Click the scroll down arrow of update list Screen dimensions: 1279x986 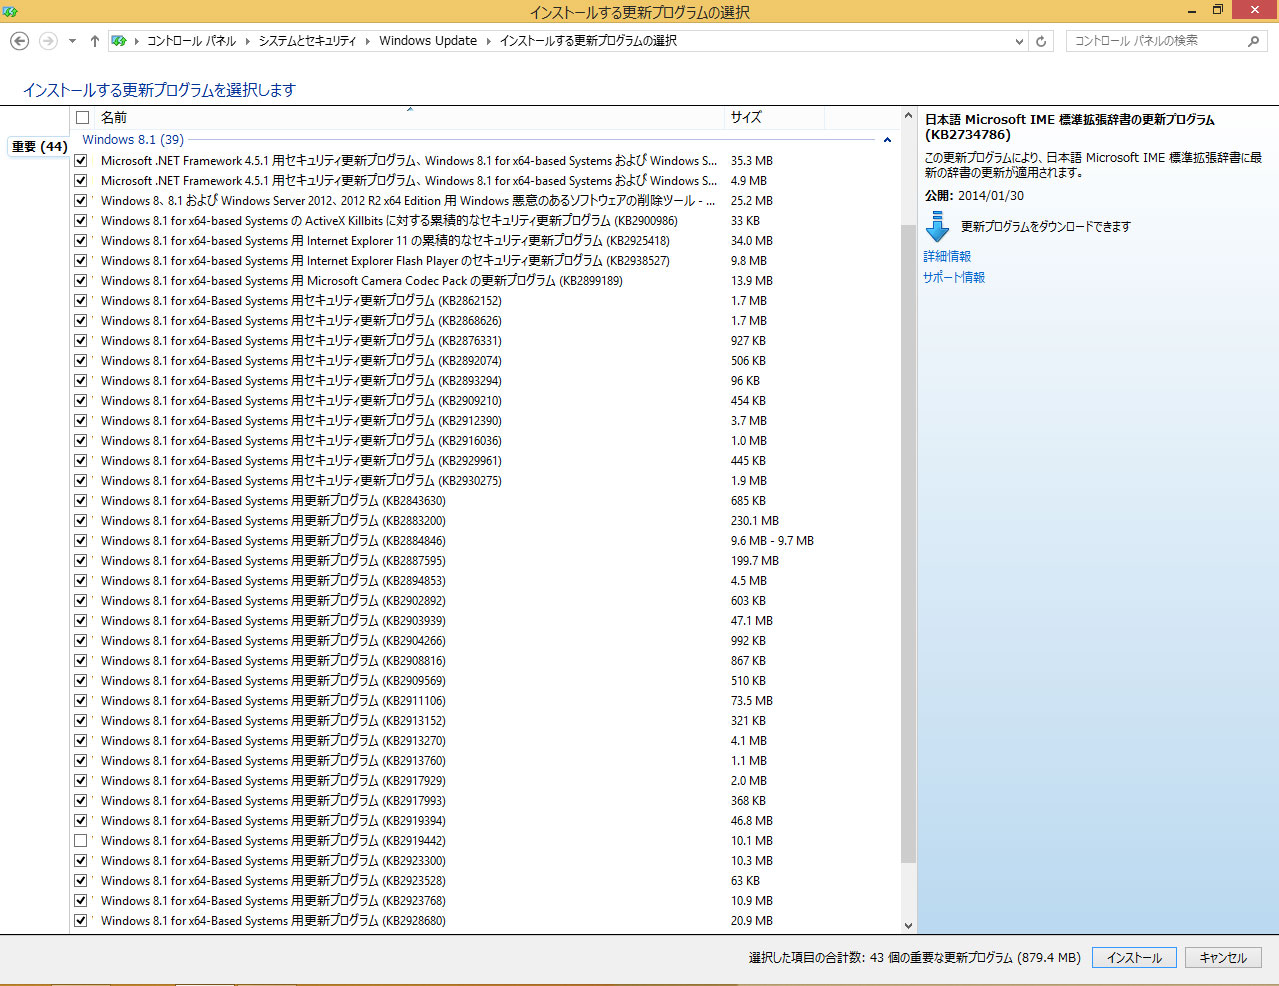pos(908,926)
